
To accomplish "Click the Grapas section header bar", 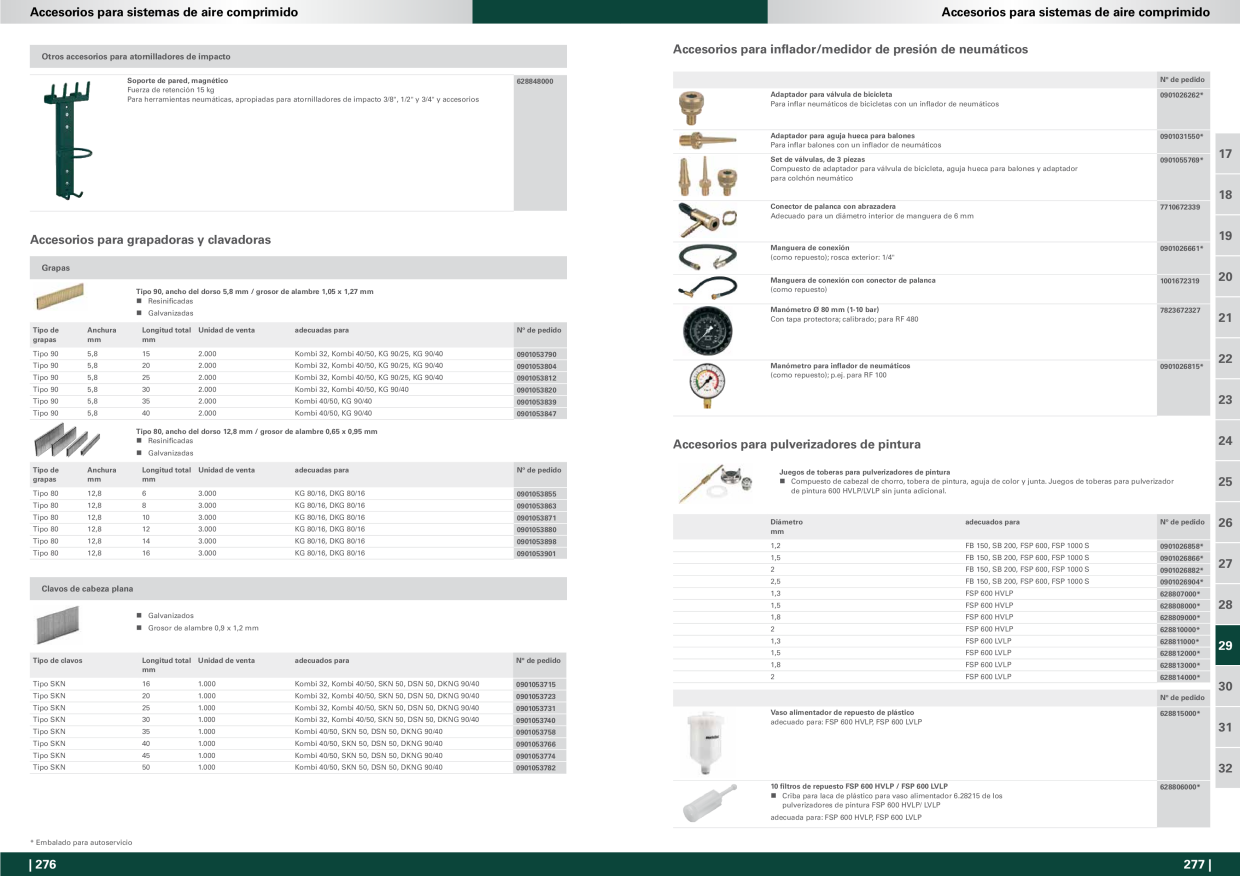I will tap(298, 268).
